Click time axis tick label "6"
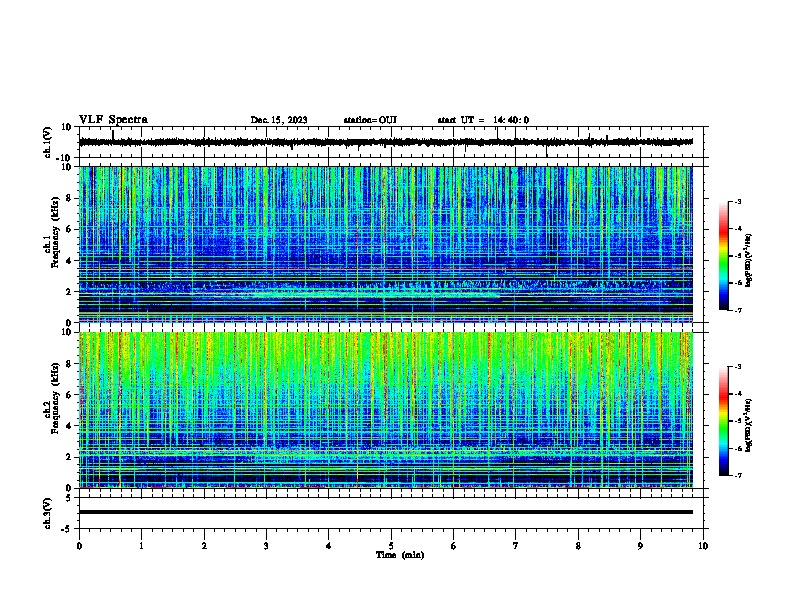 point(454,546)
